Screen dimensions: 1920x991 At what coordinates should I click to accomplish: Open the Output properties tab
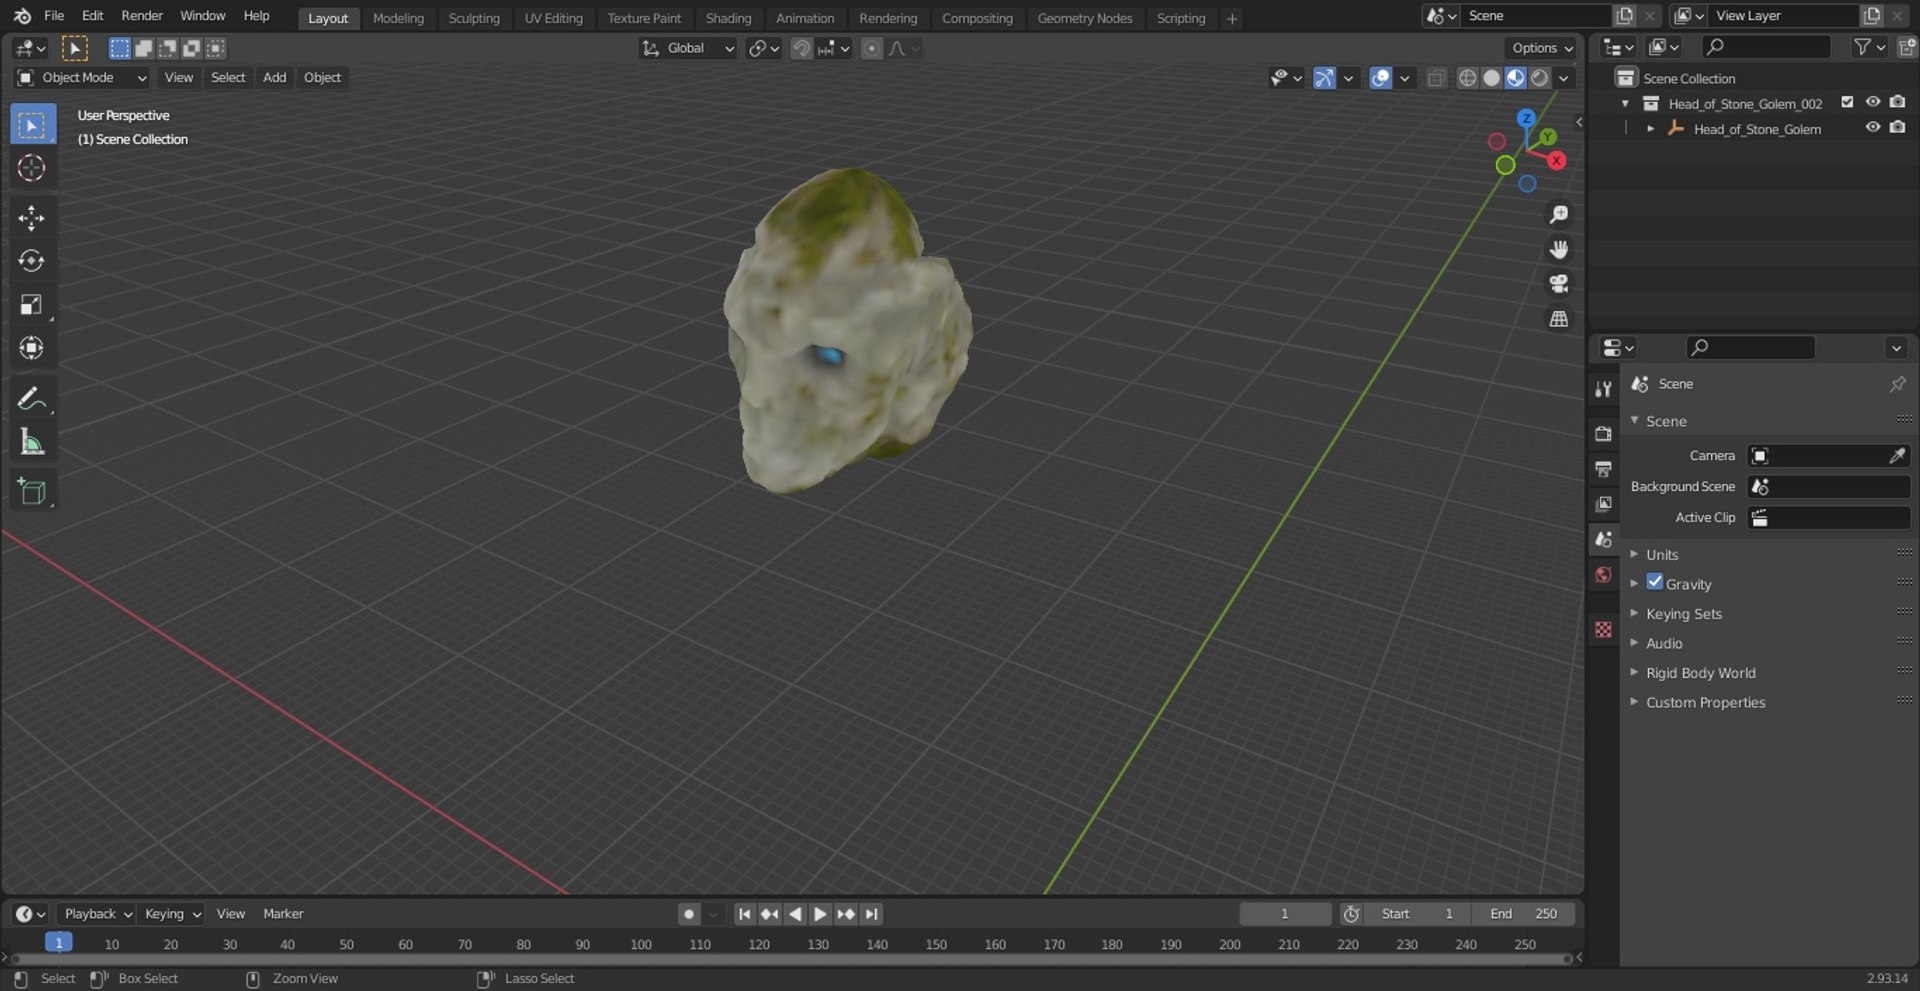coord(1603,469)
